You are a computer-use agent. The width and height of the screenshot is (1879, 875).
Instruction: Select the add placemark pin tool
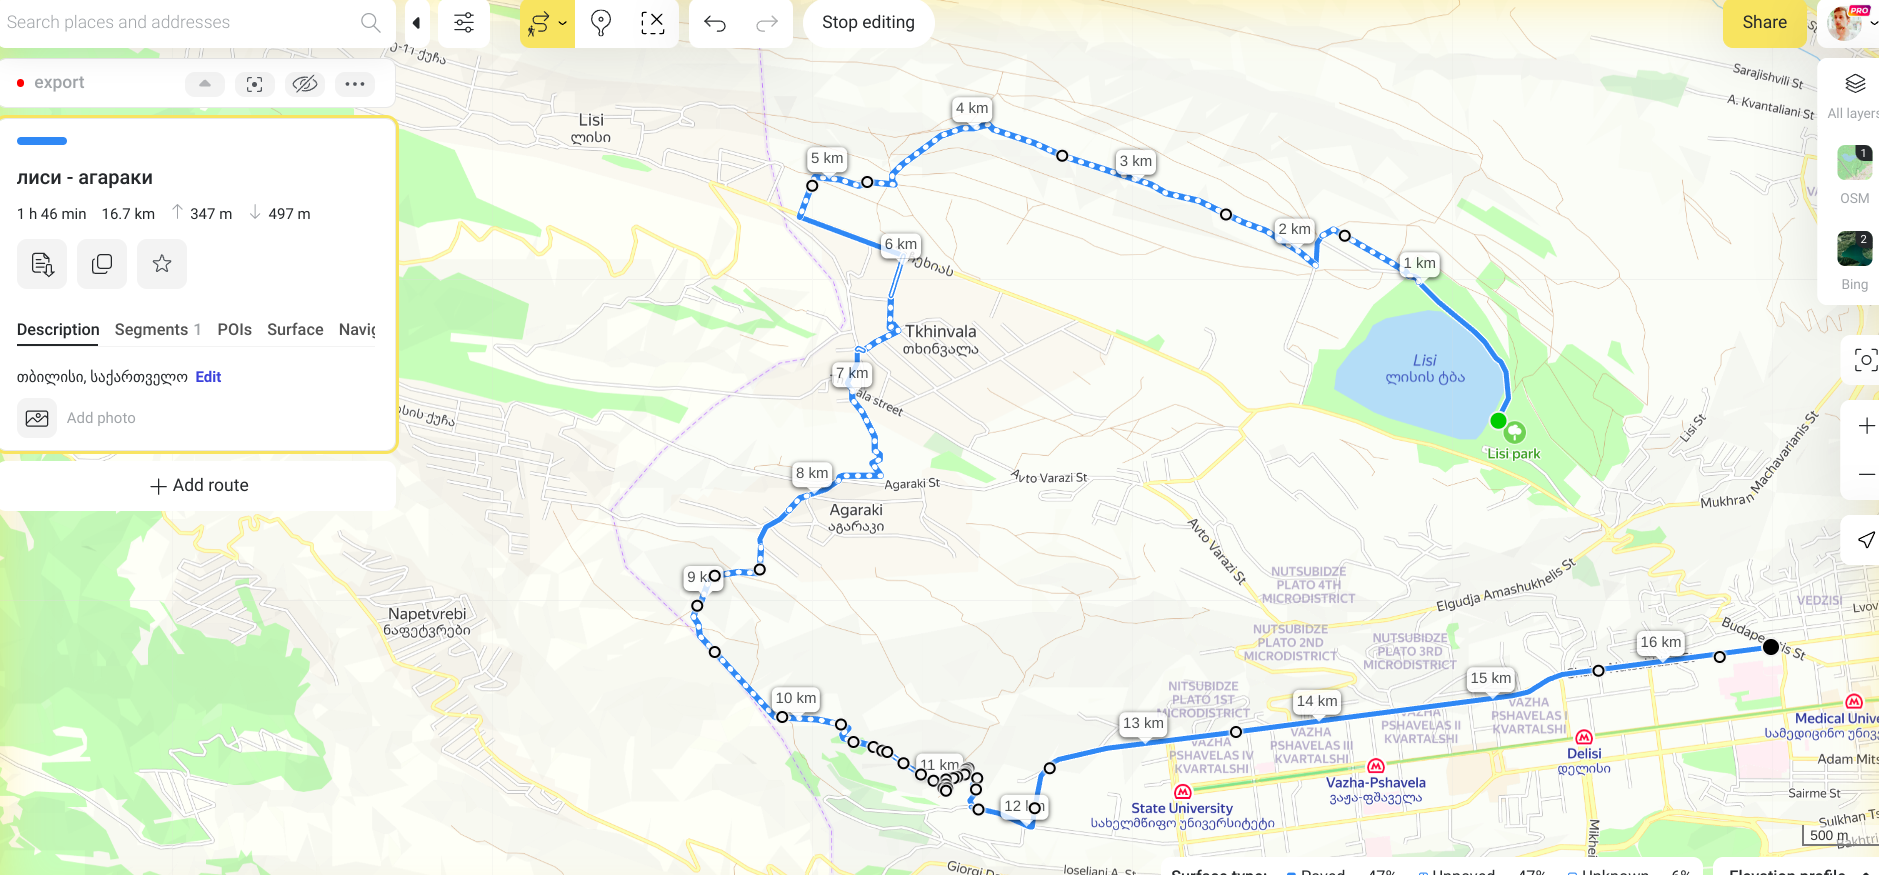click(x=601, y=23)
